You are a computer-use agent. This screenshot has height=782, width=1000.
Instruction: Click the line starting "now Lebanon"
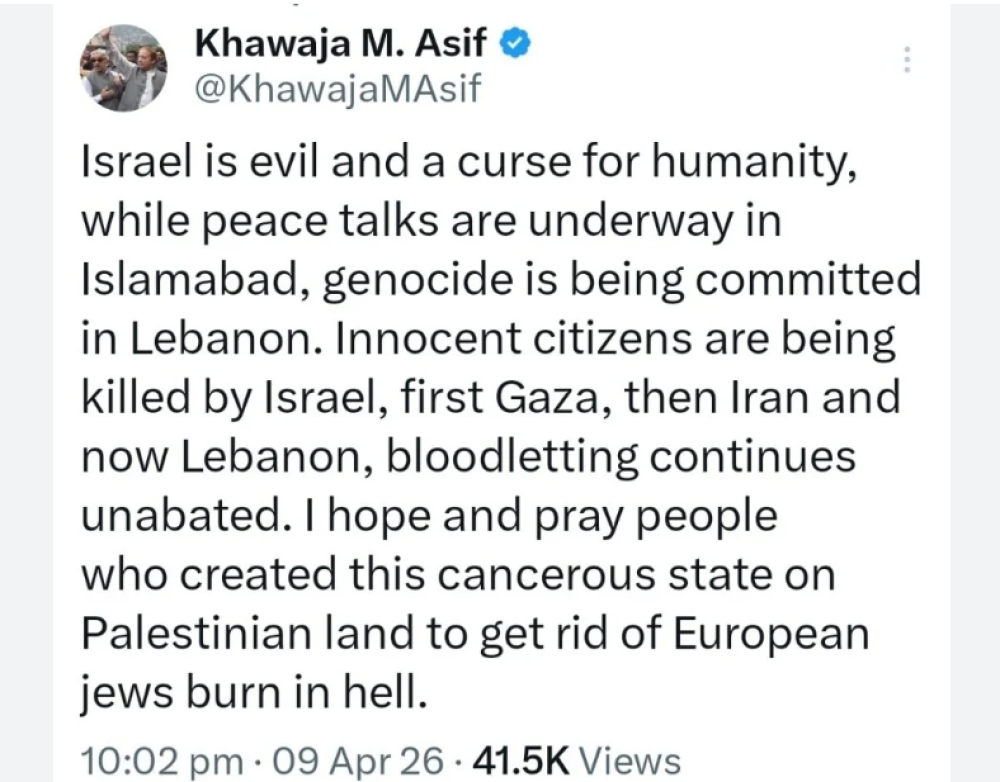(x=467, y=458)
